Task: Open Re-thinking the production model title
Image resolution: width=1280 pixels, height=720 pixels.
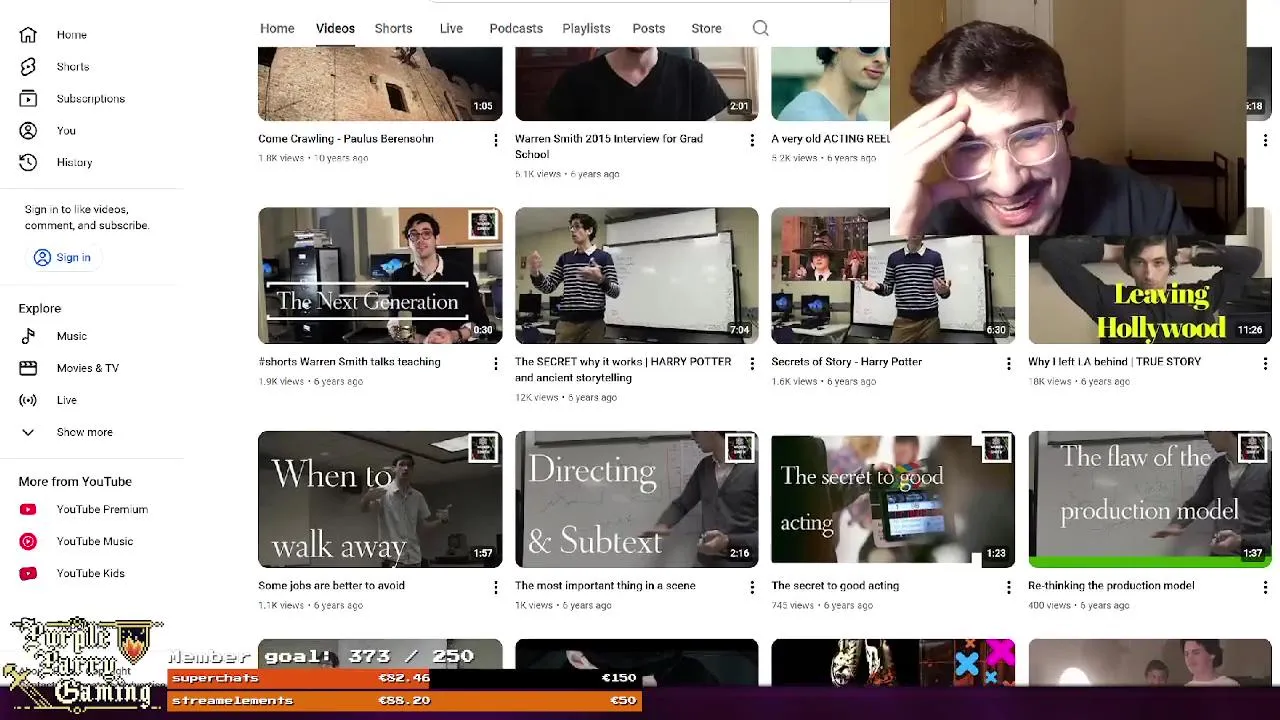Action: tap(1111, 586)
